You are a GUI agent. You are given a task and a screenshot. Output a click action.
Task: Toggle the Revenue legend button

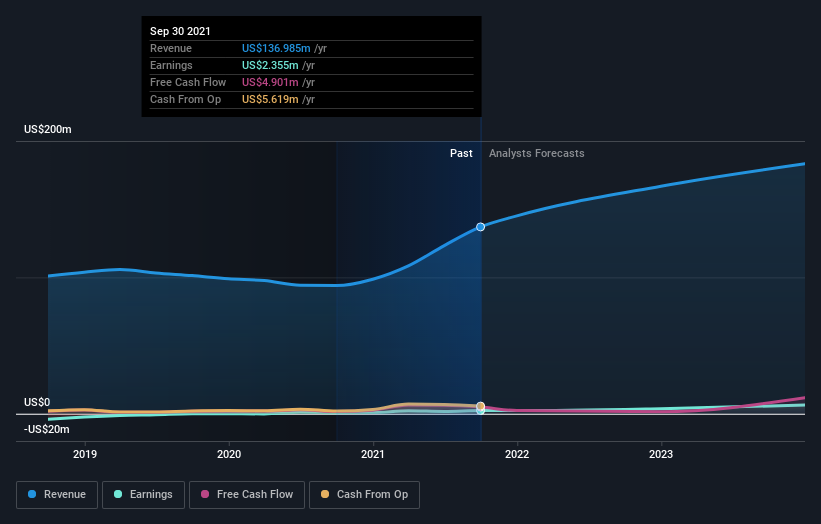pos(57,495)
